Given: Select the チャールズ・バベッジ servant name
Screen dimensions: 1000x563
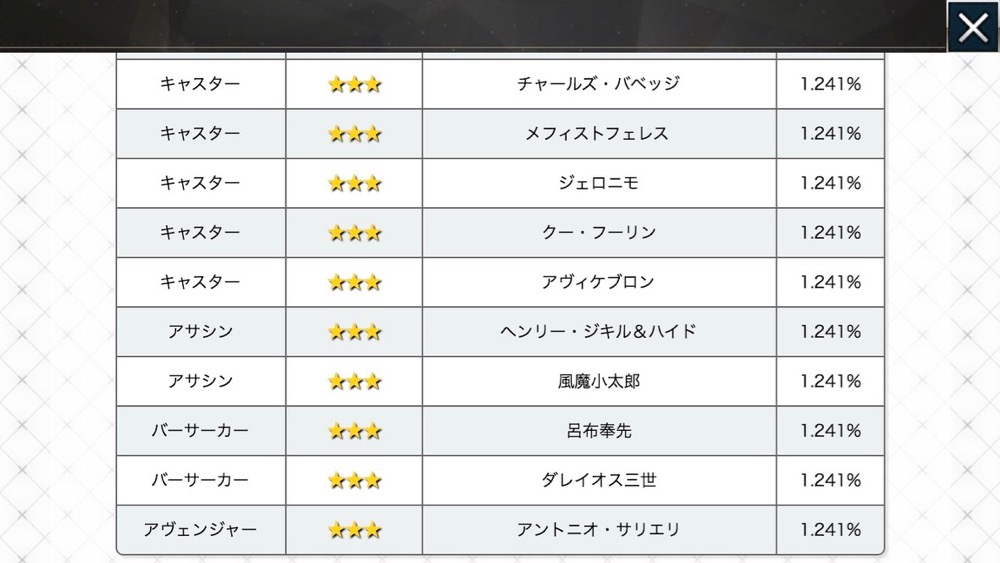Looking at the screenshot, I should (598, 84).
